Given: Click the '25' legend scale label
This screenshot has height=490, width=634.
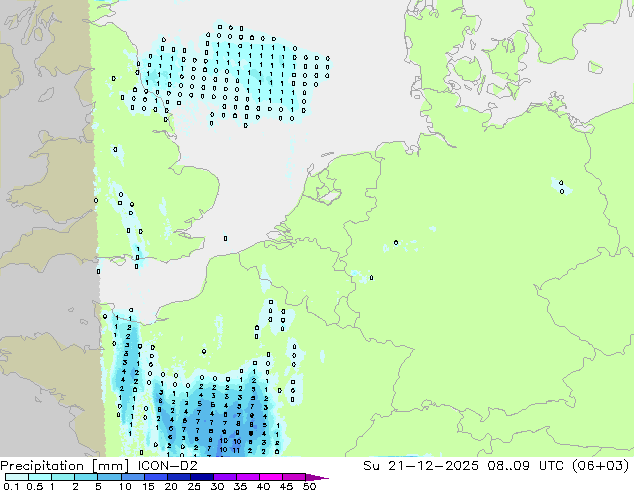Looking at the screenshot, I should [194, 486].
